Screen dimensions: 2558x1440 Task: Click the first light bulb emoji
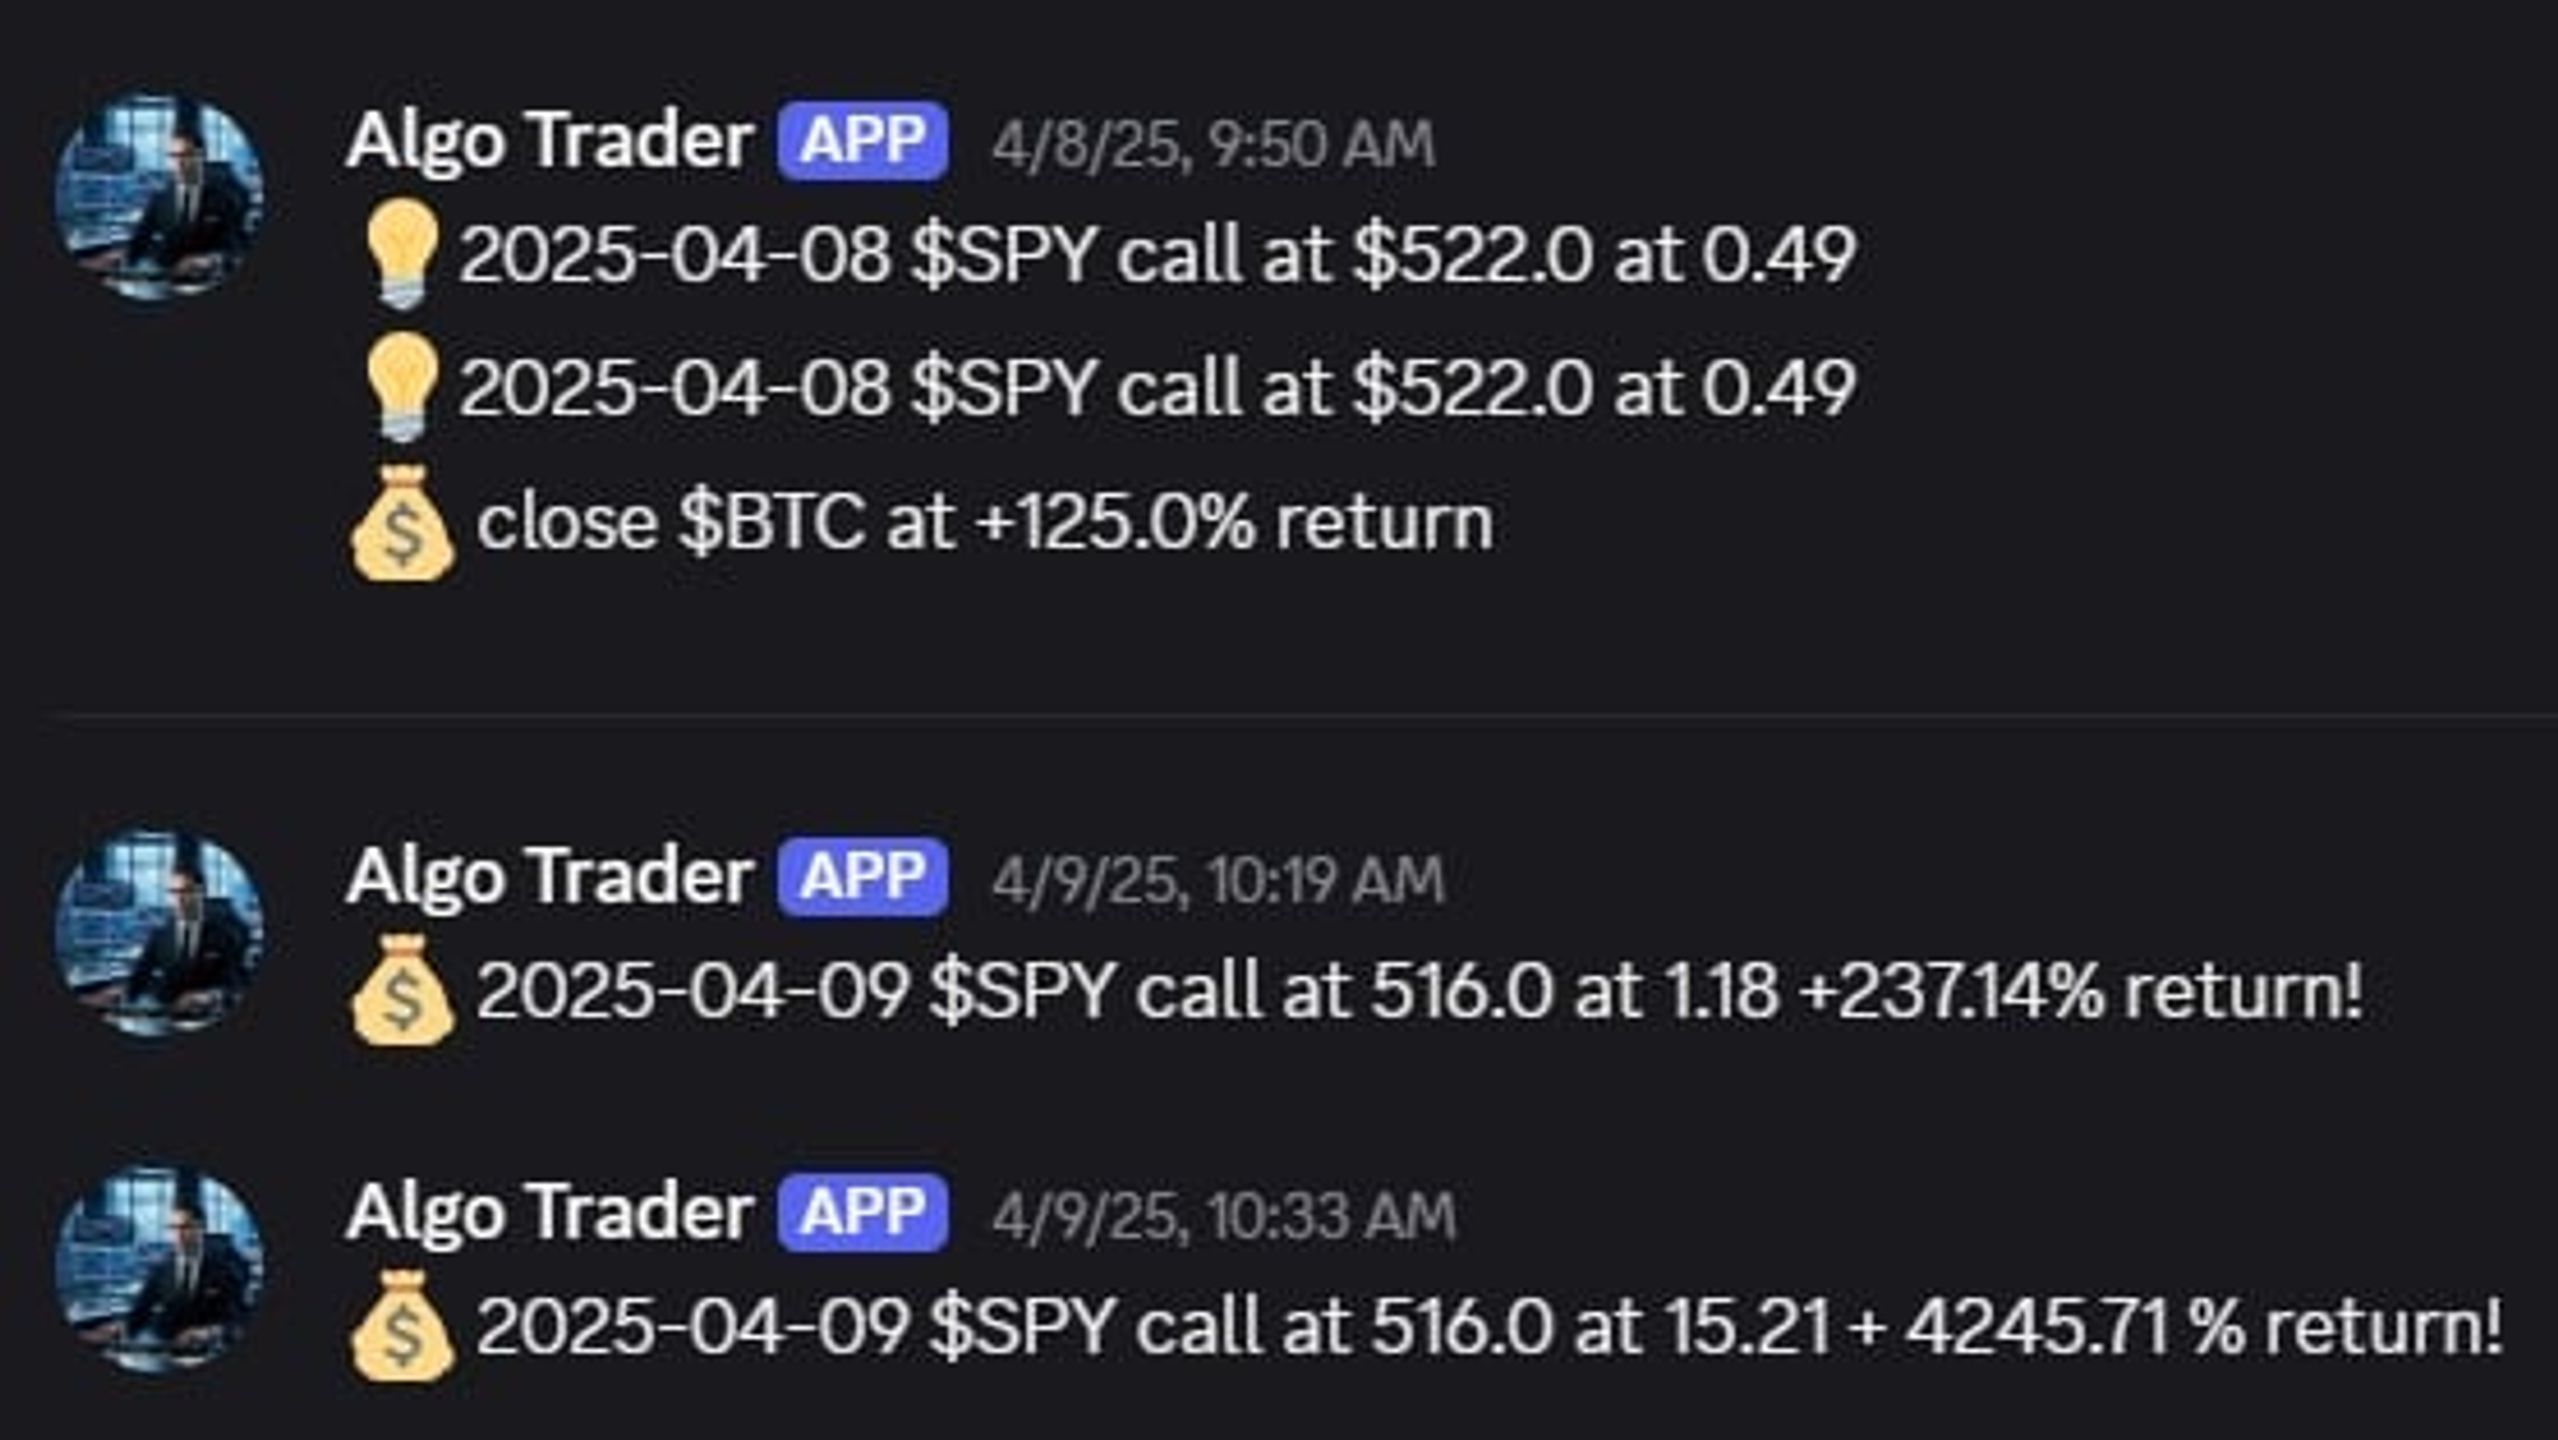point(400,254)
